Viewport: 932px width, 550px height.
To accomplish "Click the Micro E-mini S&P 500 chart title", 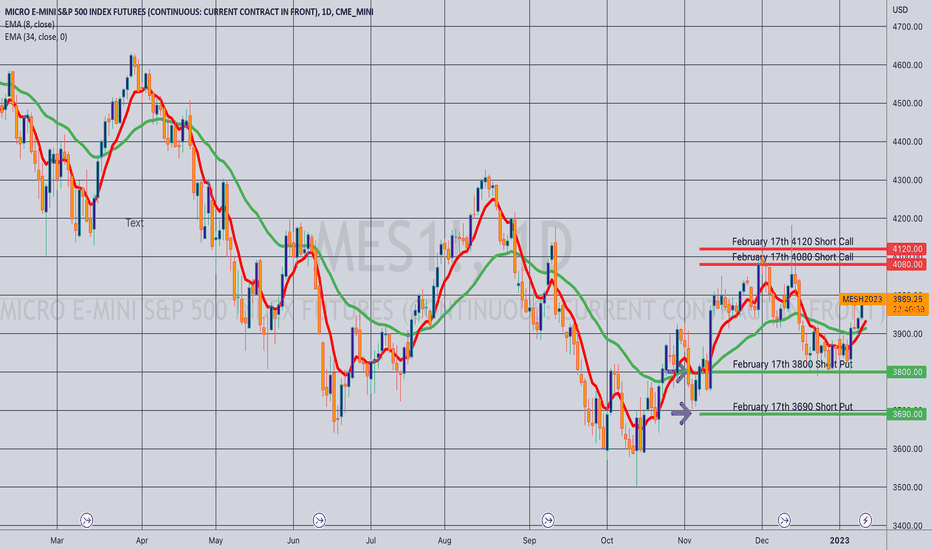I will 189,11.
